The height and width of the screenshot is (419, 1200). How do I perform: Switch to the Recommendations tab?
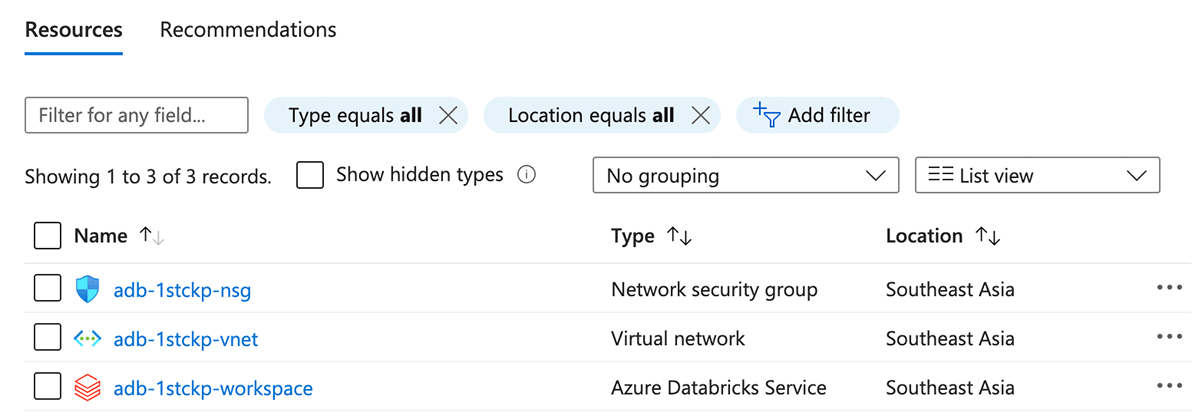(x=248, y=30)
